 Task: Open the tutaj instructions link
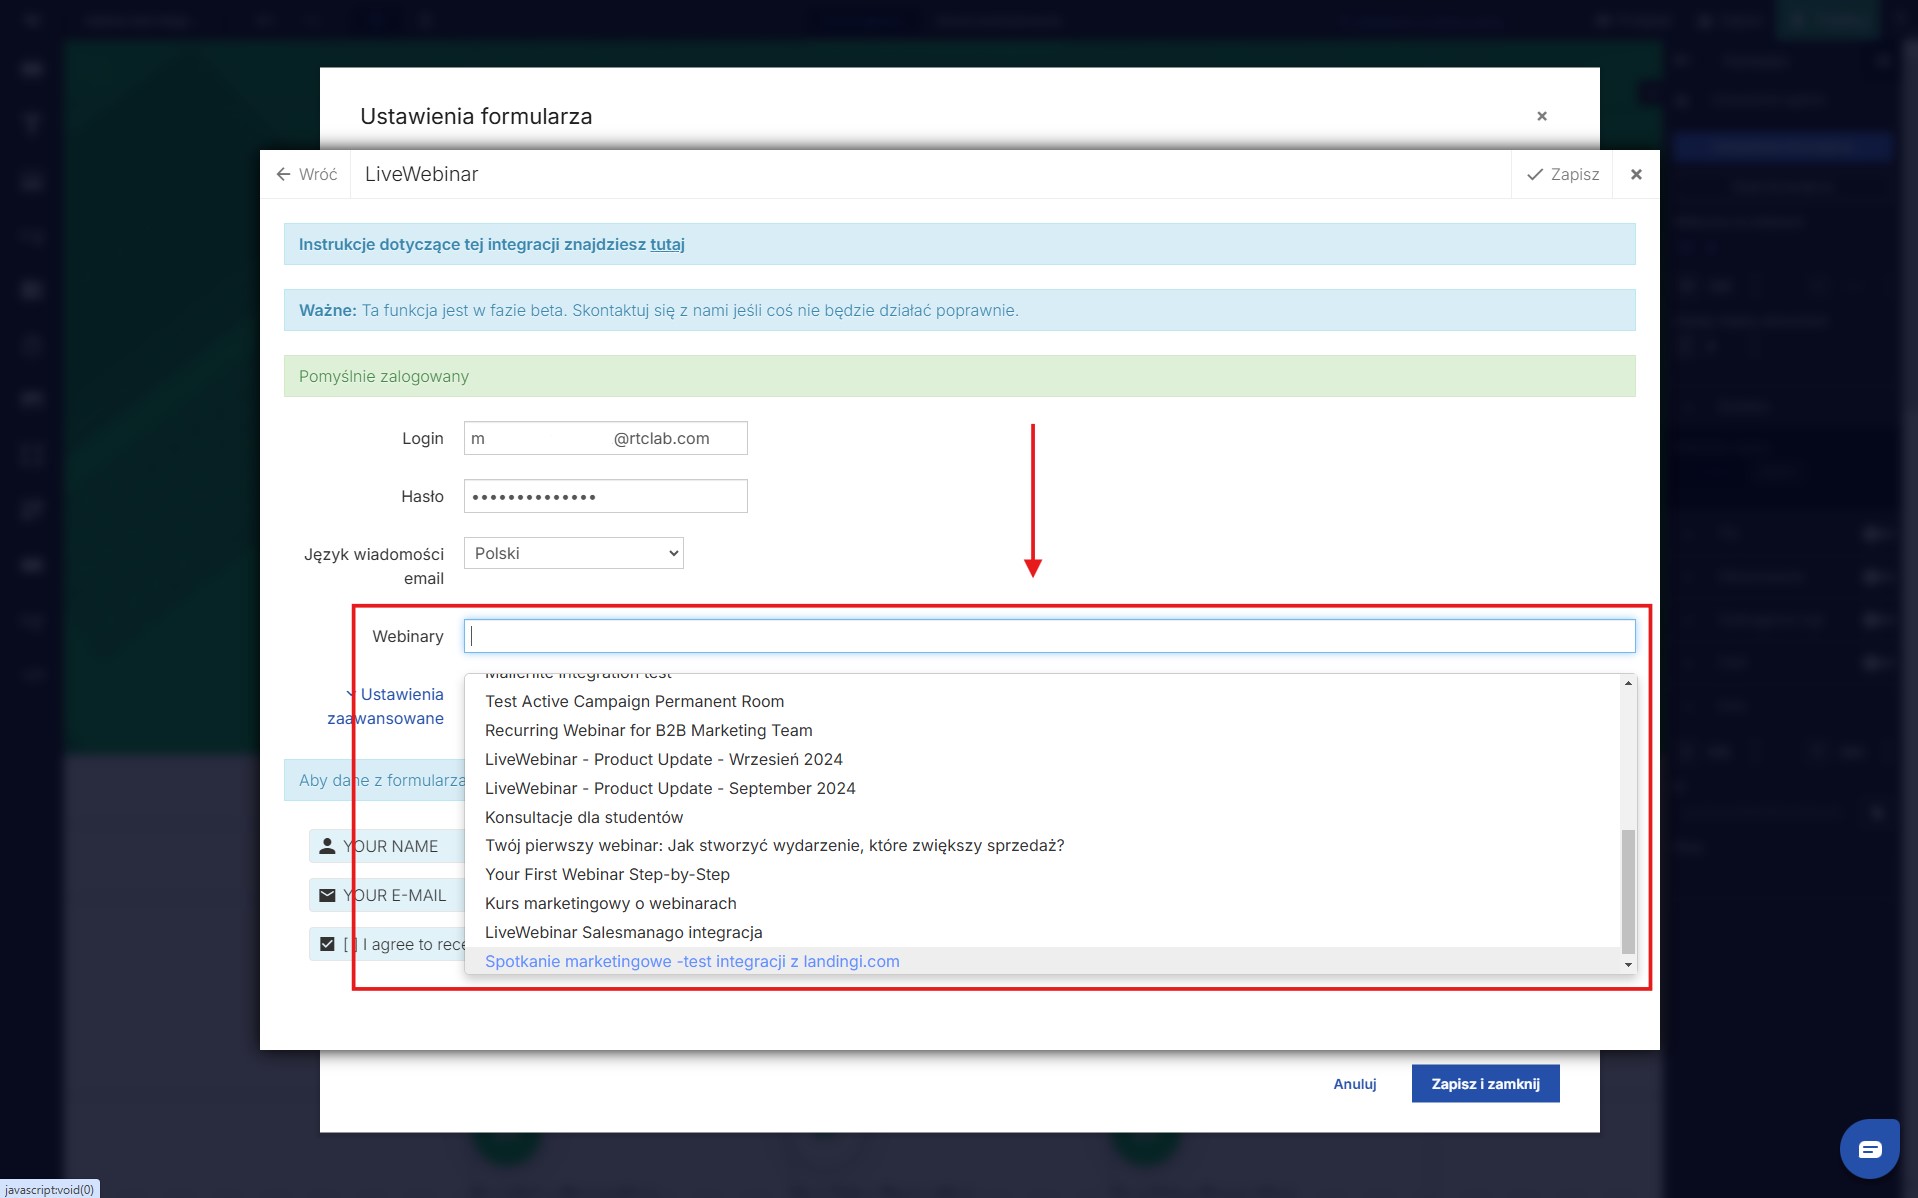click(667, 244)
